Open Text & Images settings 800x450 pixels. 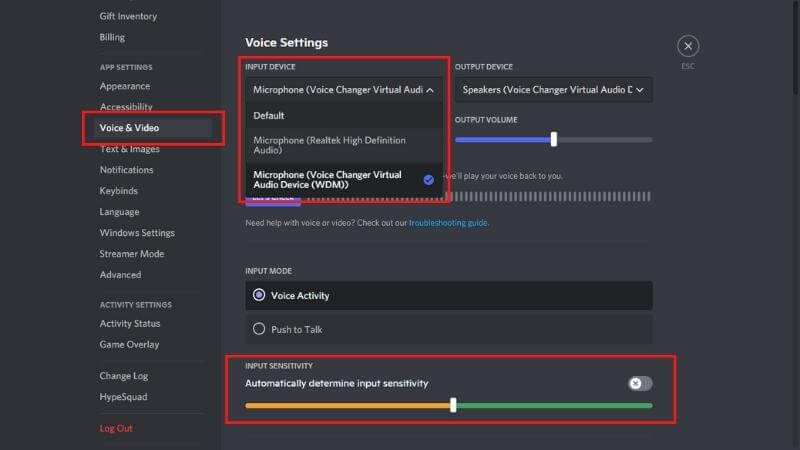pyautogui.click(x=130, y=149)
